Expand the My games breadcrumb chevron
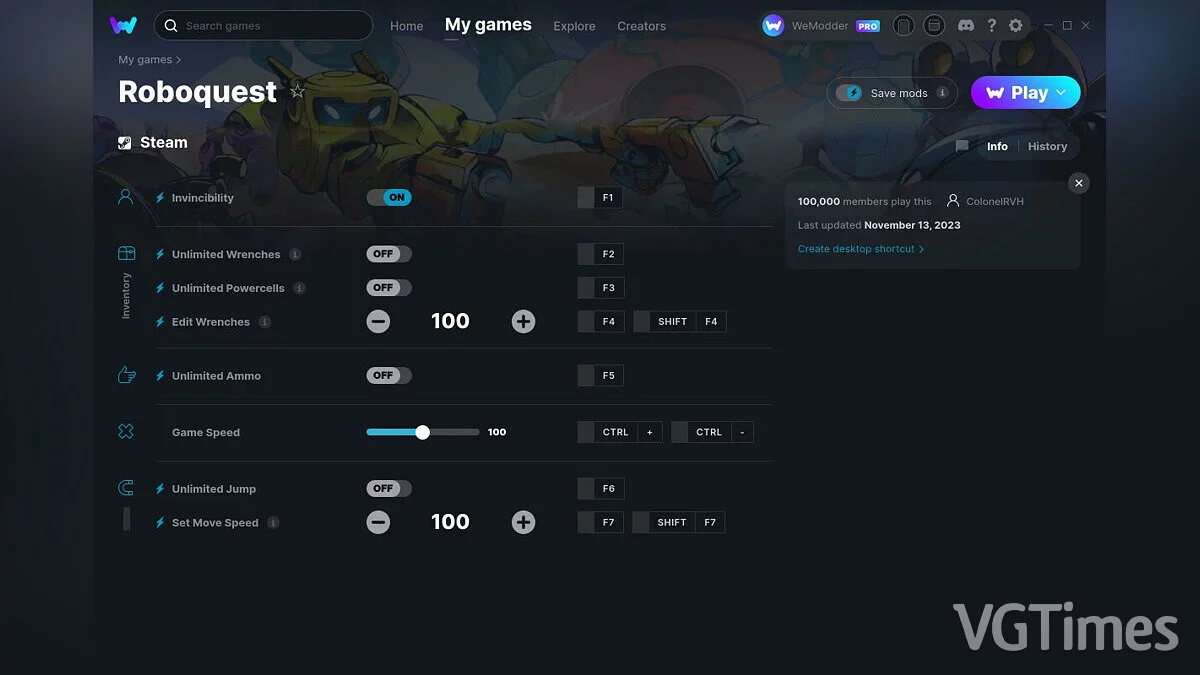Screen dimensions: 1200x675 click(179, 60)
